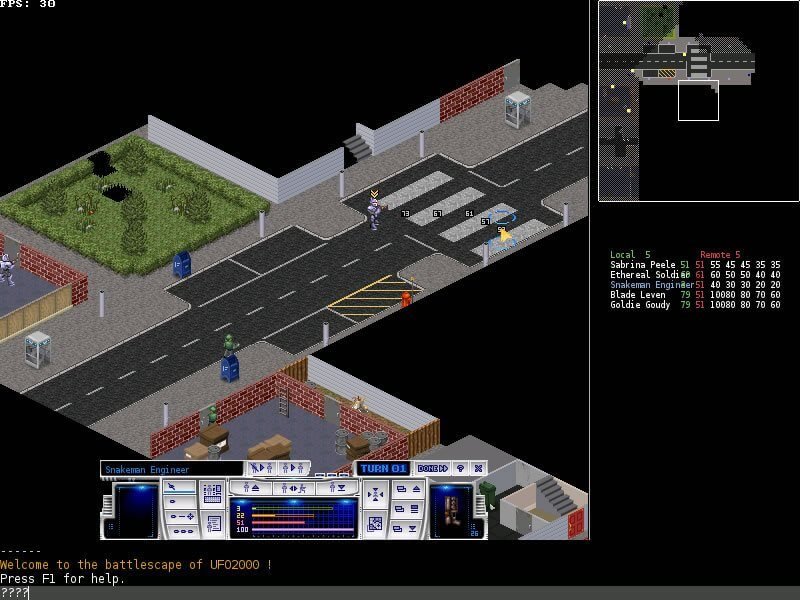Switch to the next unit

pos(293,468)
